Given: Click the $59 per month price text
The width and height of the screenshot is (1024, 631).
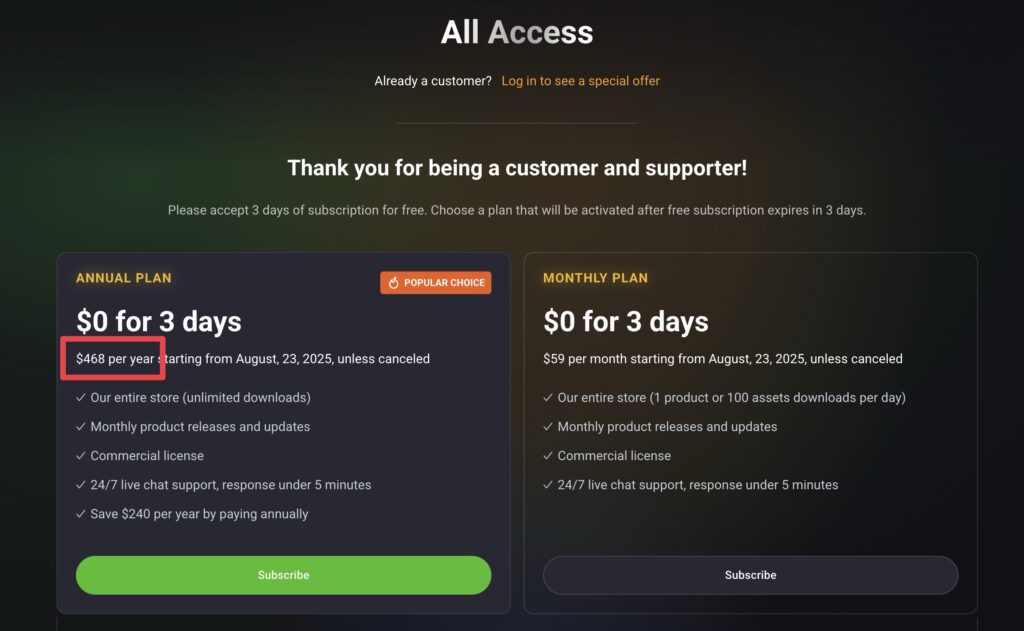Looking at the screenshot, I should (x=584, y=359).
